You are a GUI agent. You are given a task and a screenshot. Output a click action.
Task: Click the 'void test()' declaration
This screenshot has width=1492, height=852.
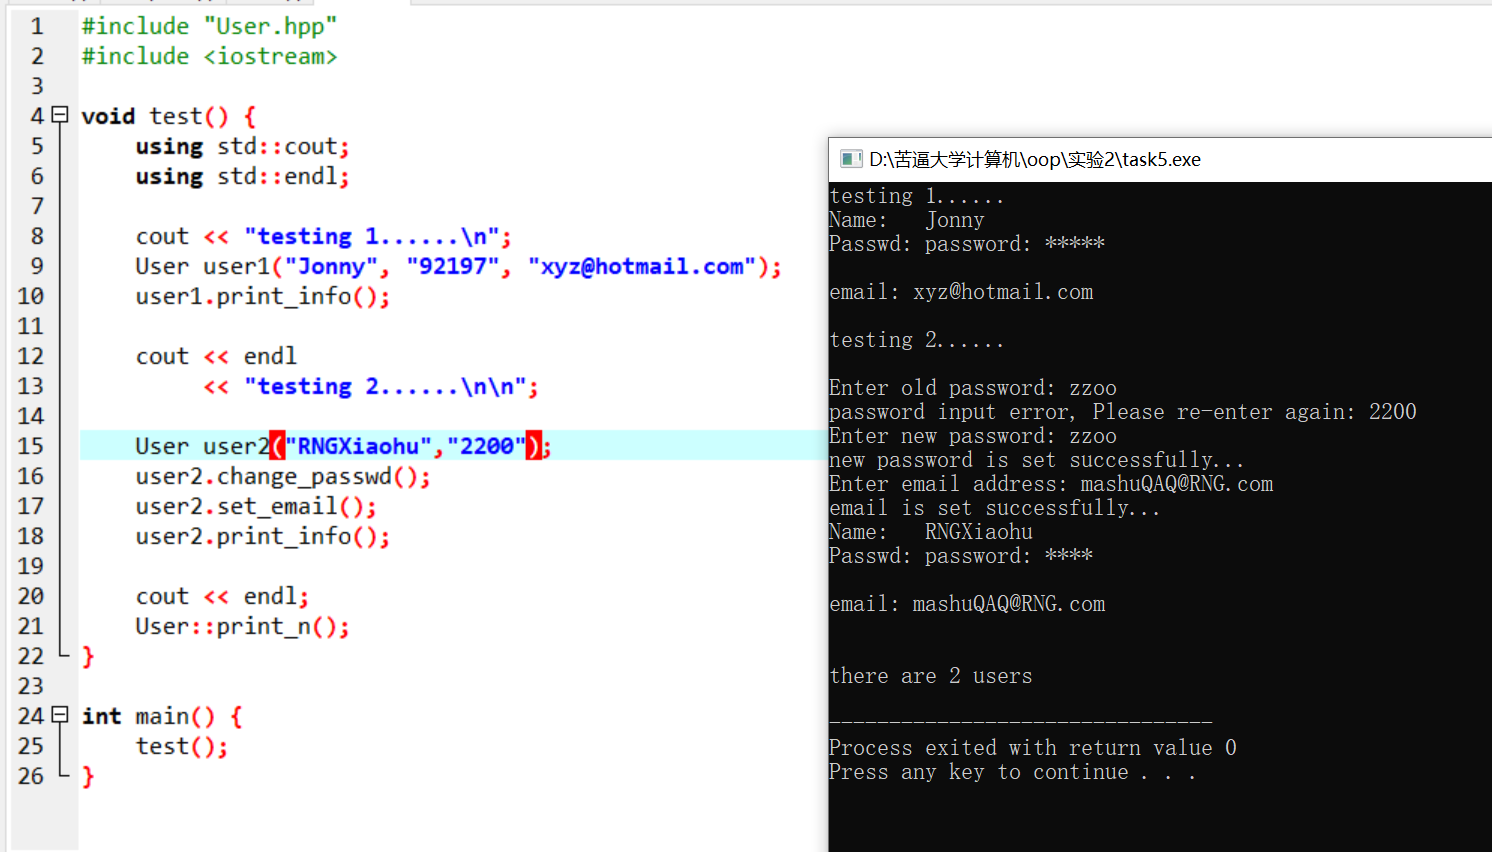[168, 116]
